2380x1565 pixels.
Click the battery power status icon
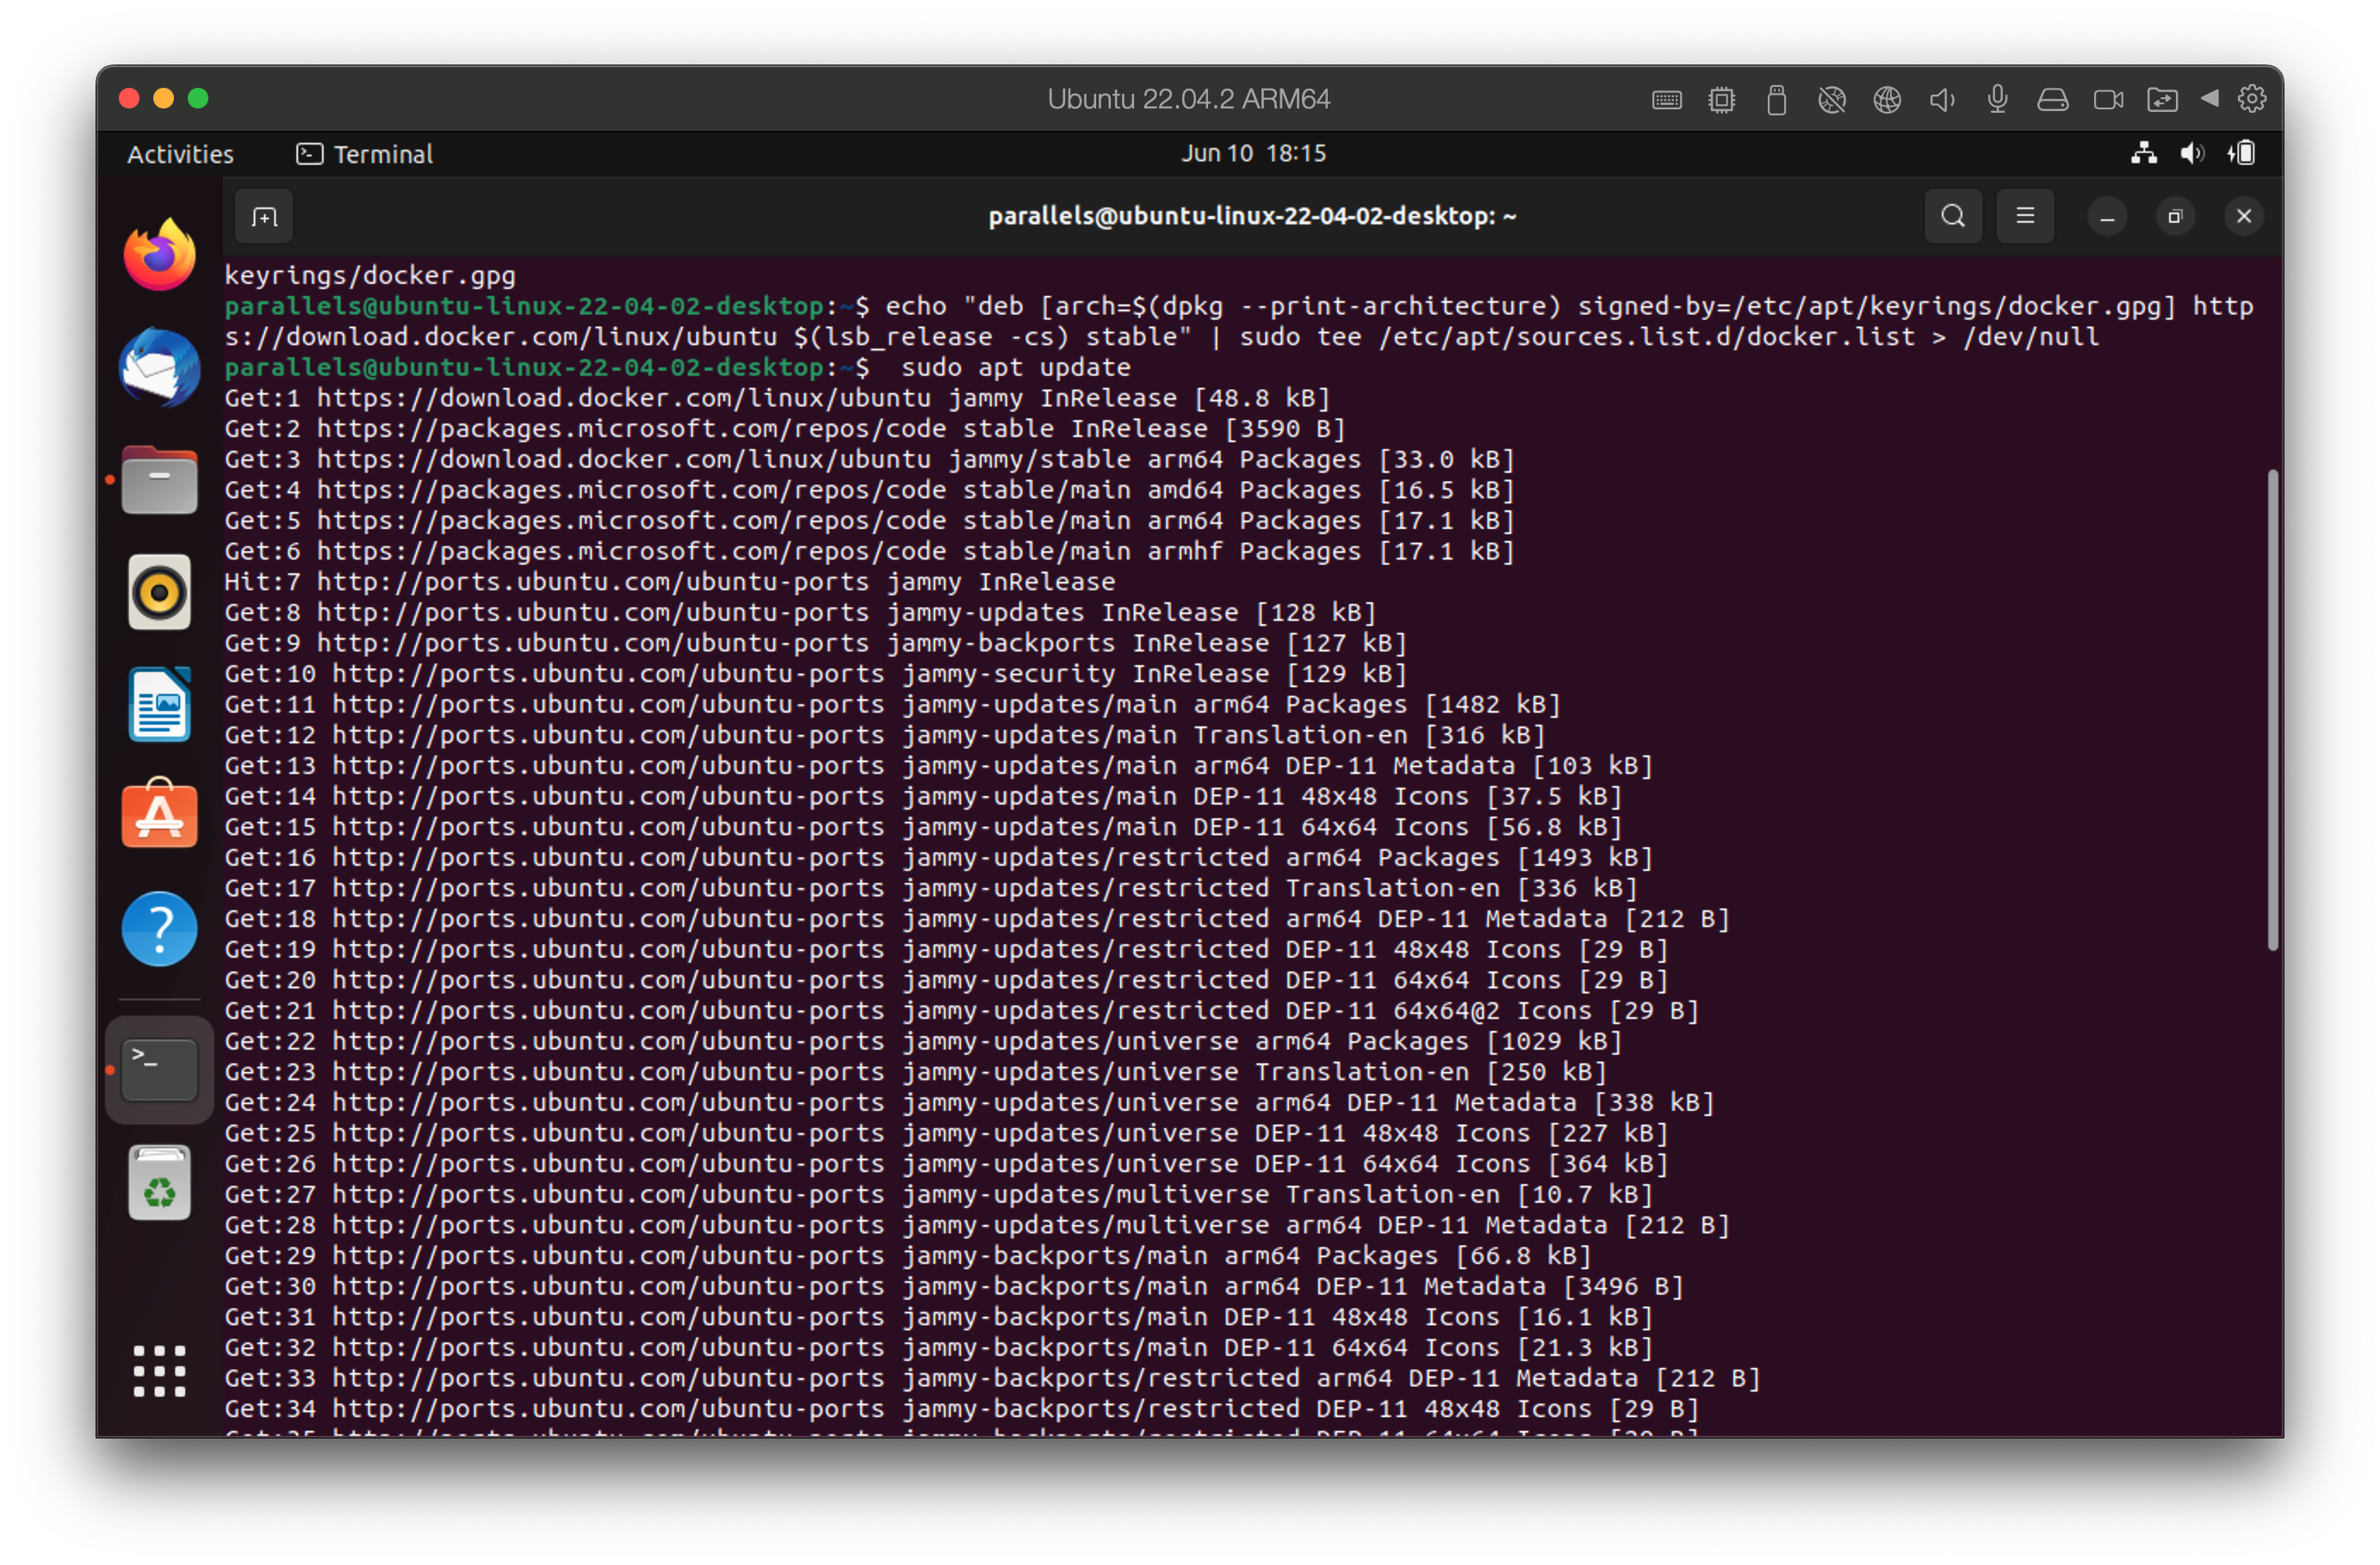click(x=2241, y=153)
